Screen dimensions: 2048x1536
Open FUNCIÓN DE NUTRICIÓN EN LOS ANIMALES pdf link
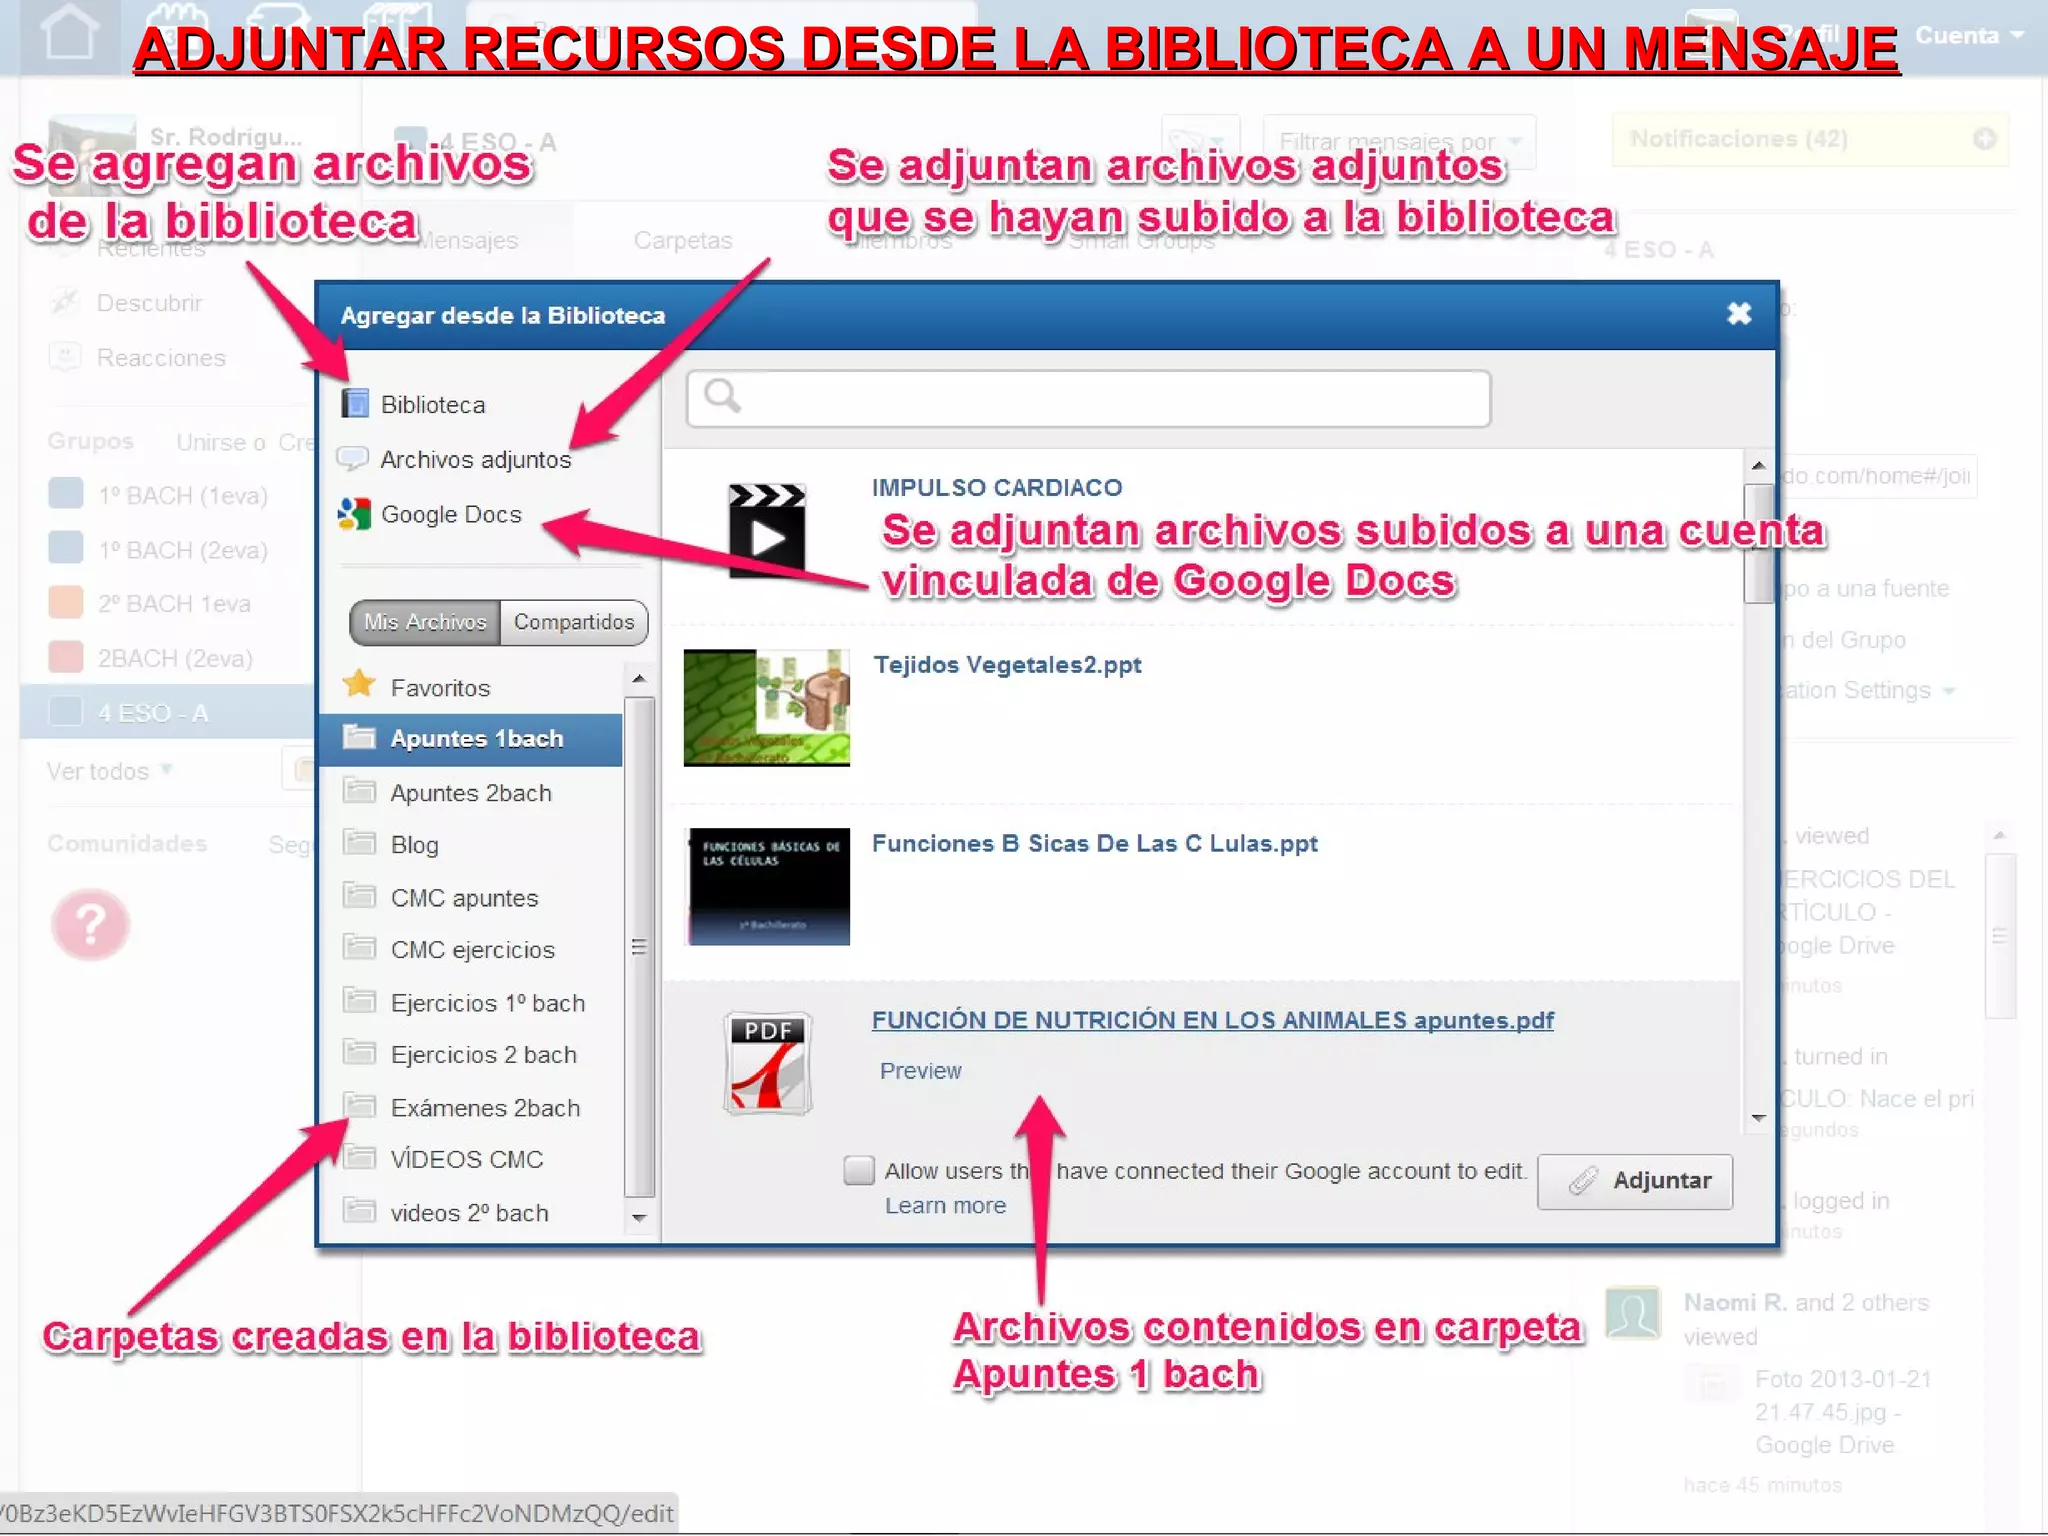pos(1212,1020)
